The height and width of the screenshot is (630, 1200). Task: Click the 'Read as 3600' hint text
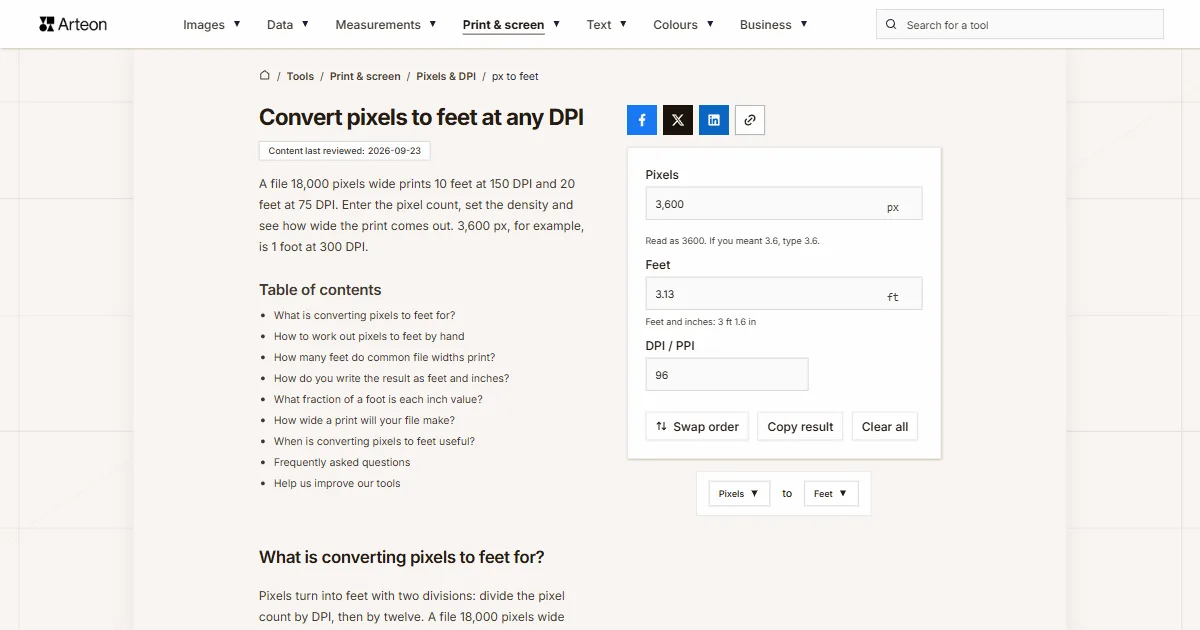[733, 241]
